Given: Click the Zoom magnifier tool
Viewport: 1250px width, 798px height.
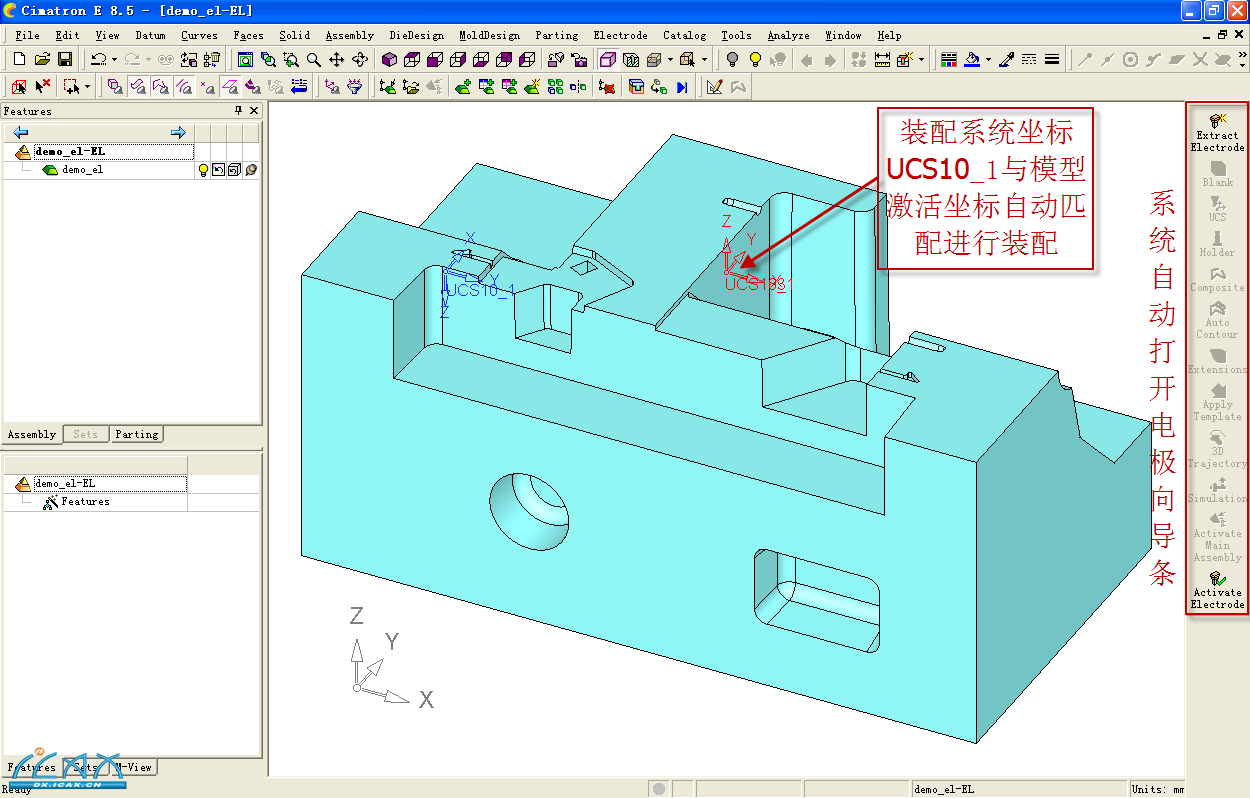Looking at the screenshot, I should pos(314,60).
